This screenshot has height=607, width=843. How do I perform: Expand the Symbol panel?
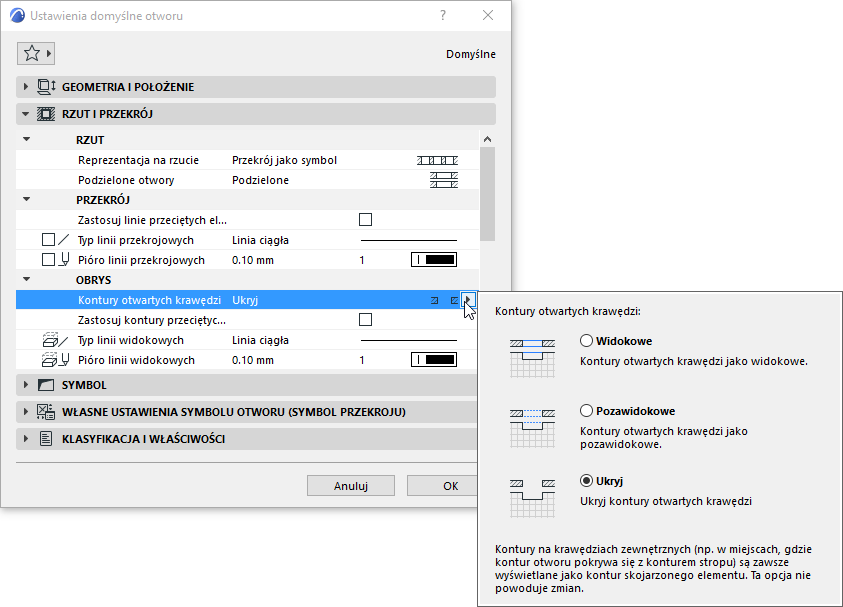(26, 385)
